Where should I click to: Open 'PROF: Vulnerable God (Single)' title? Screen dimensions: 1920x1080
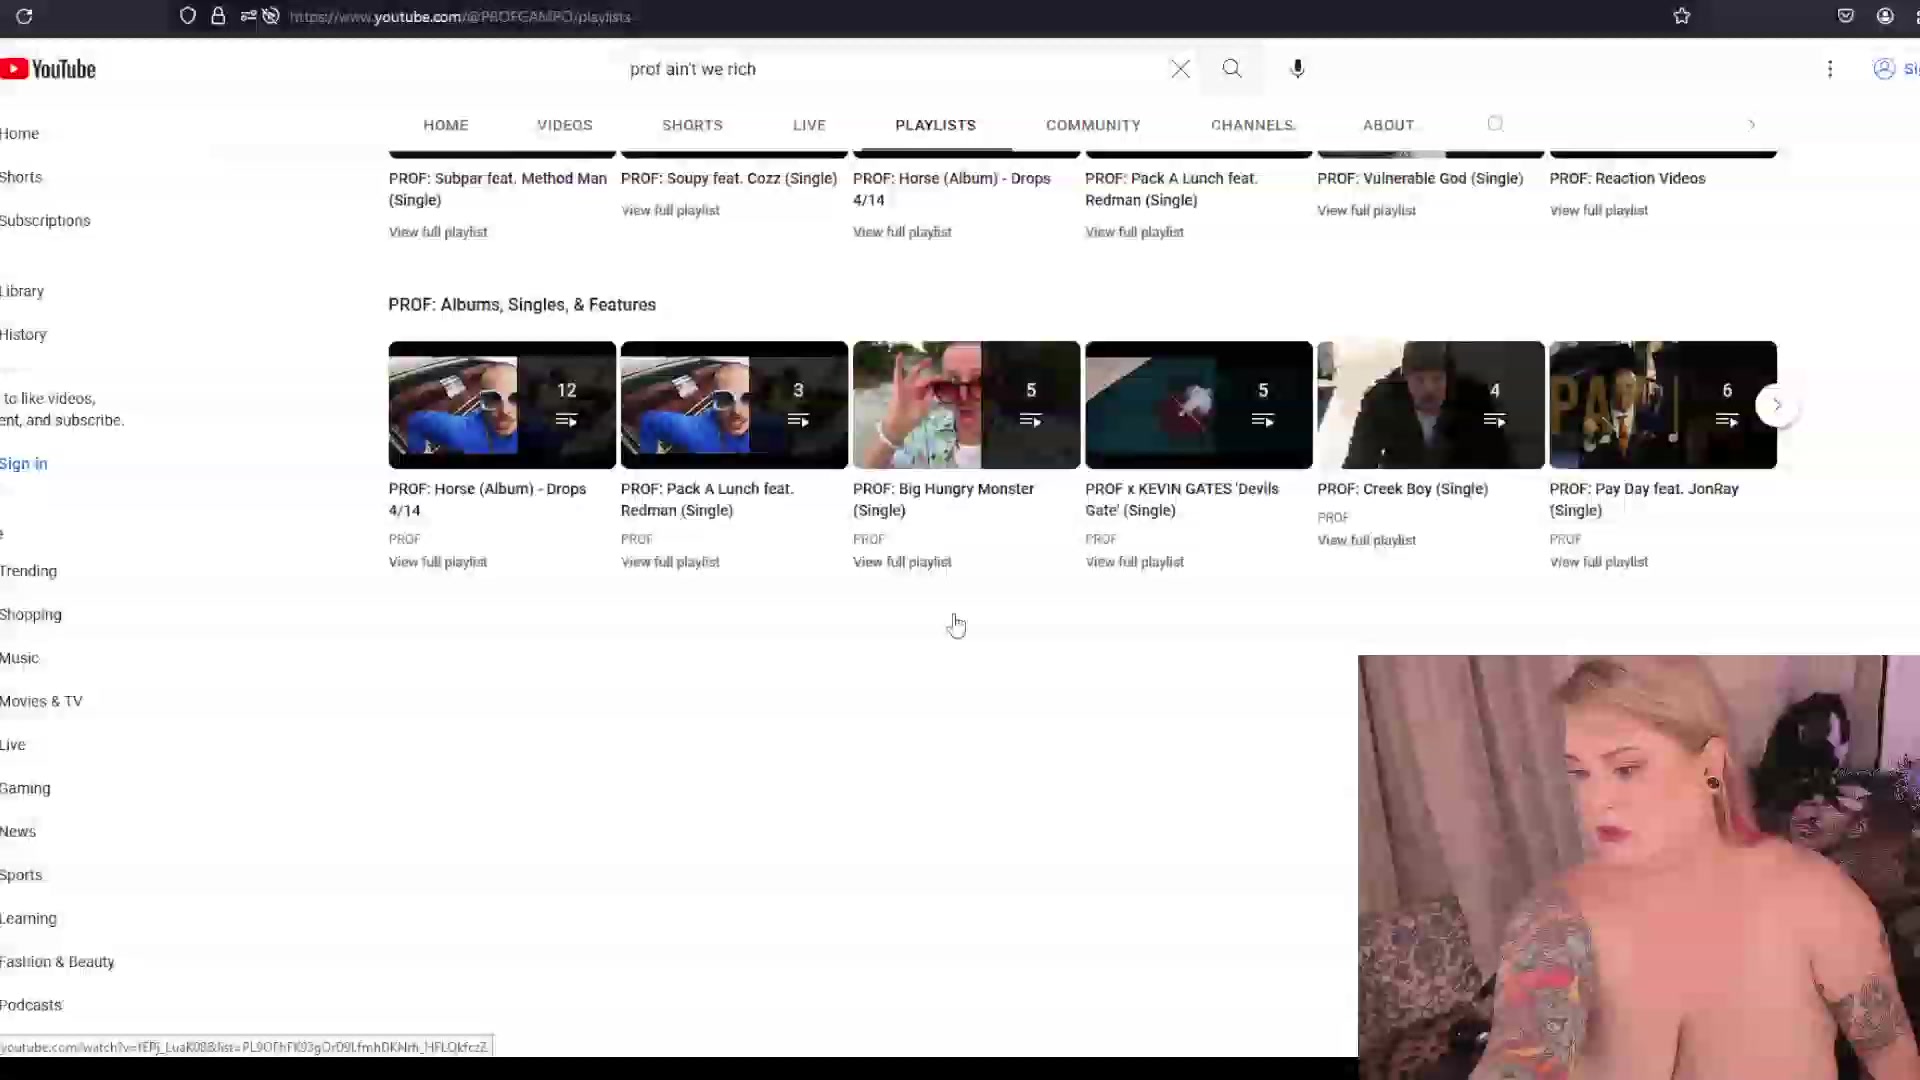point(1420,179)
